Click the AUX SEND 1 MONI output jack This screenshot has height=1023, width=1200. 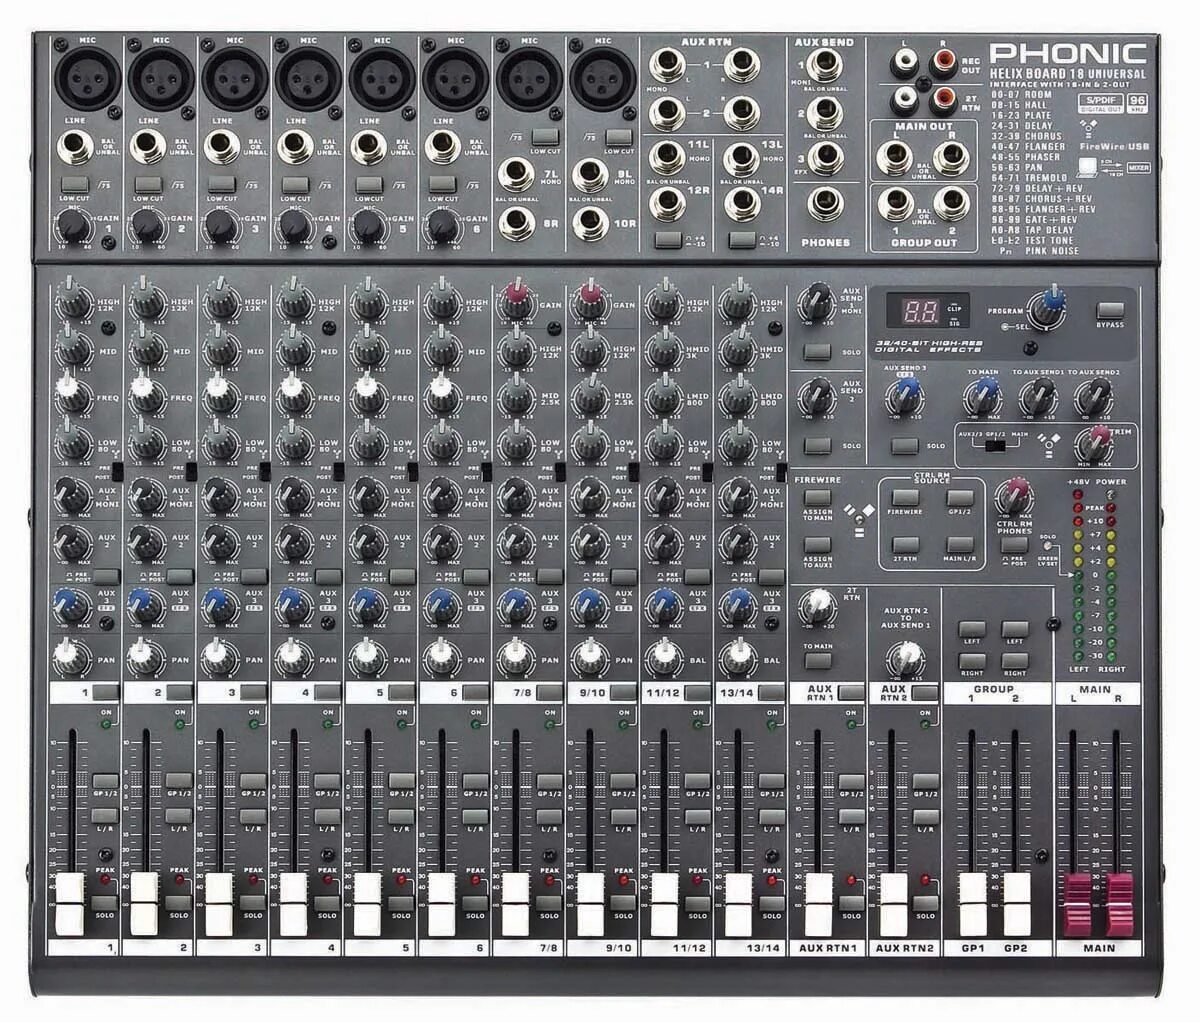(825, 67)
